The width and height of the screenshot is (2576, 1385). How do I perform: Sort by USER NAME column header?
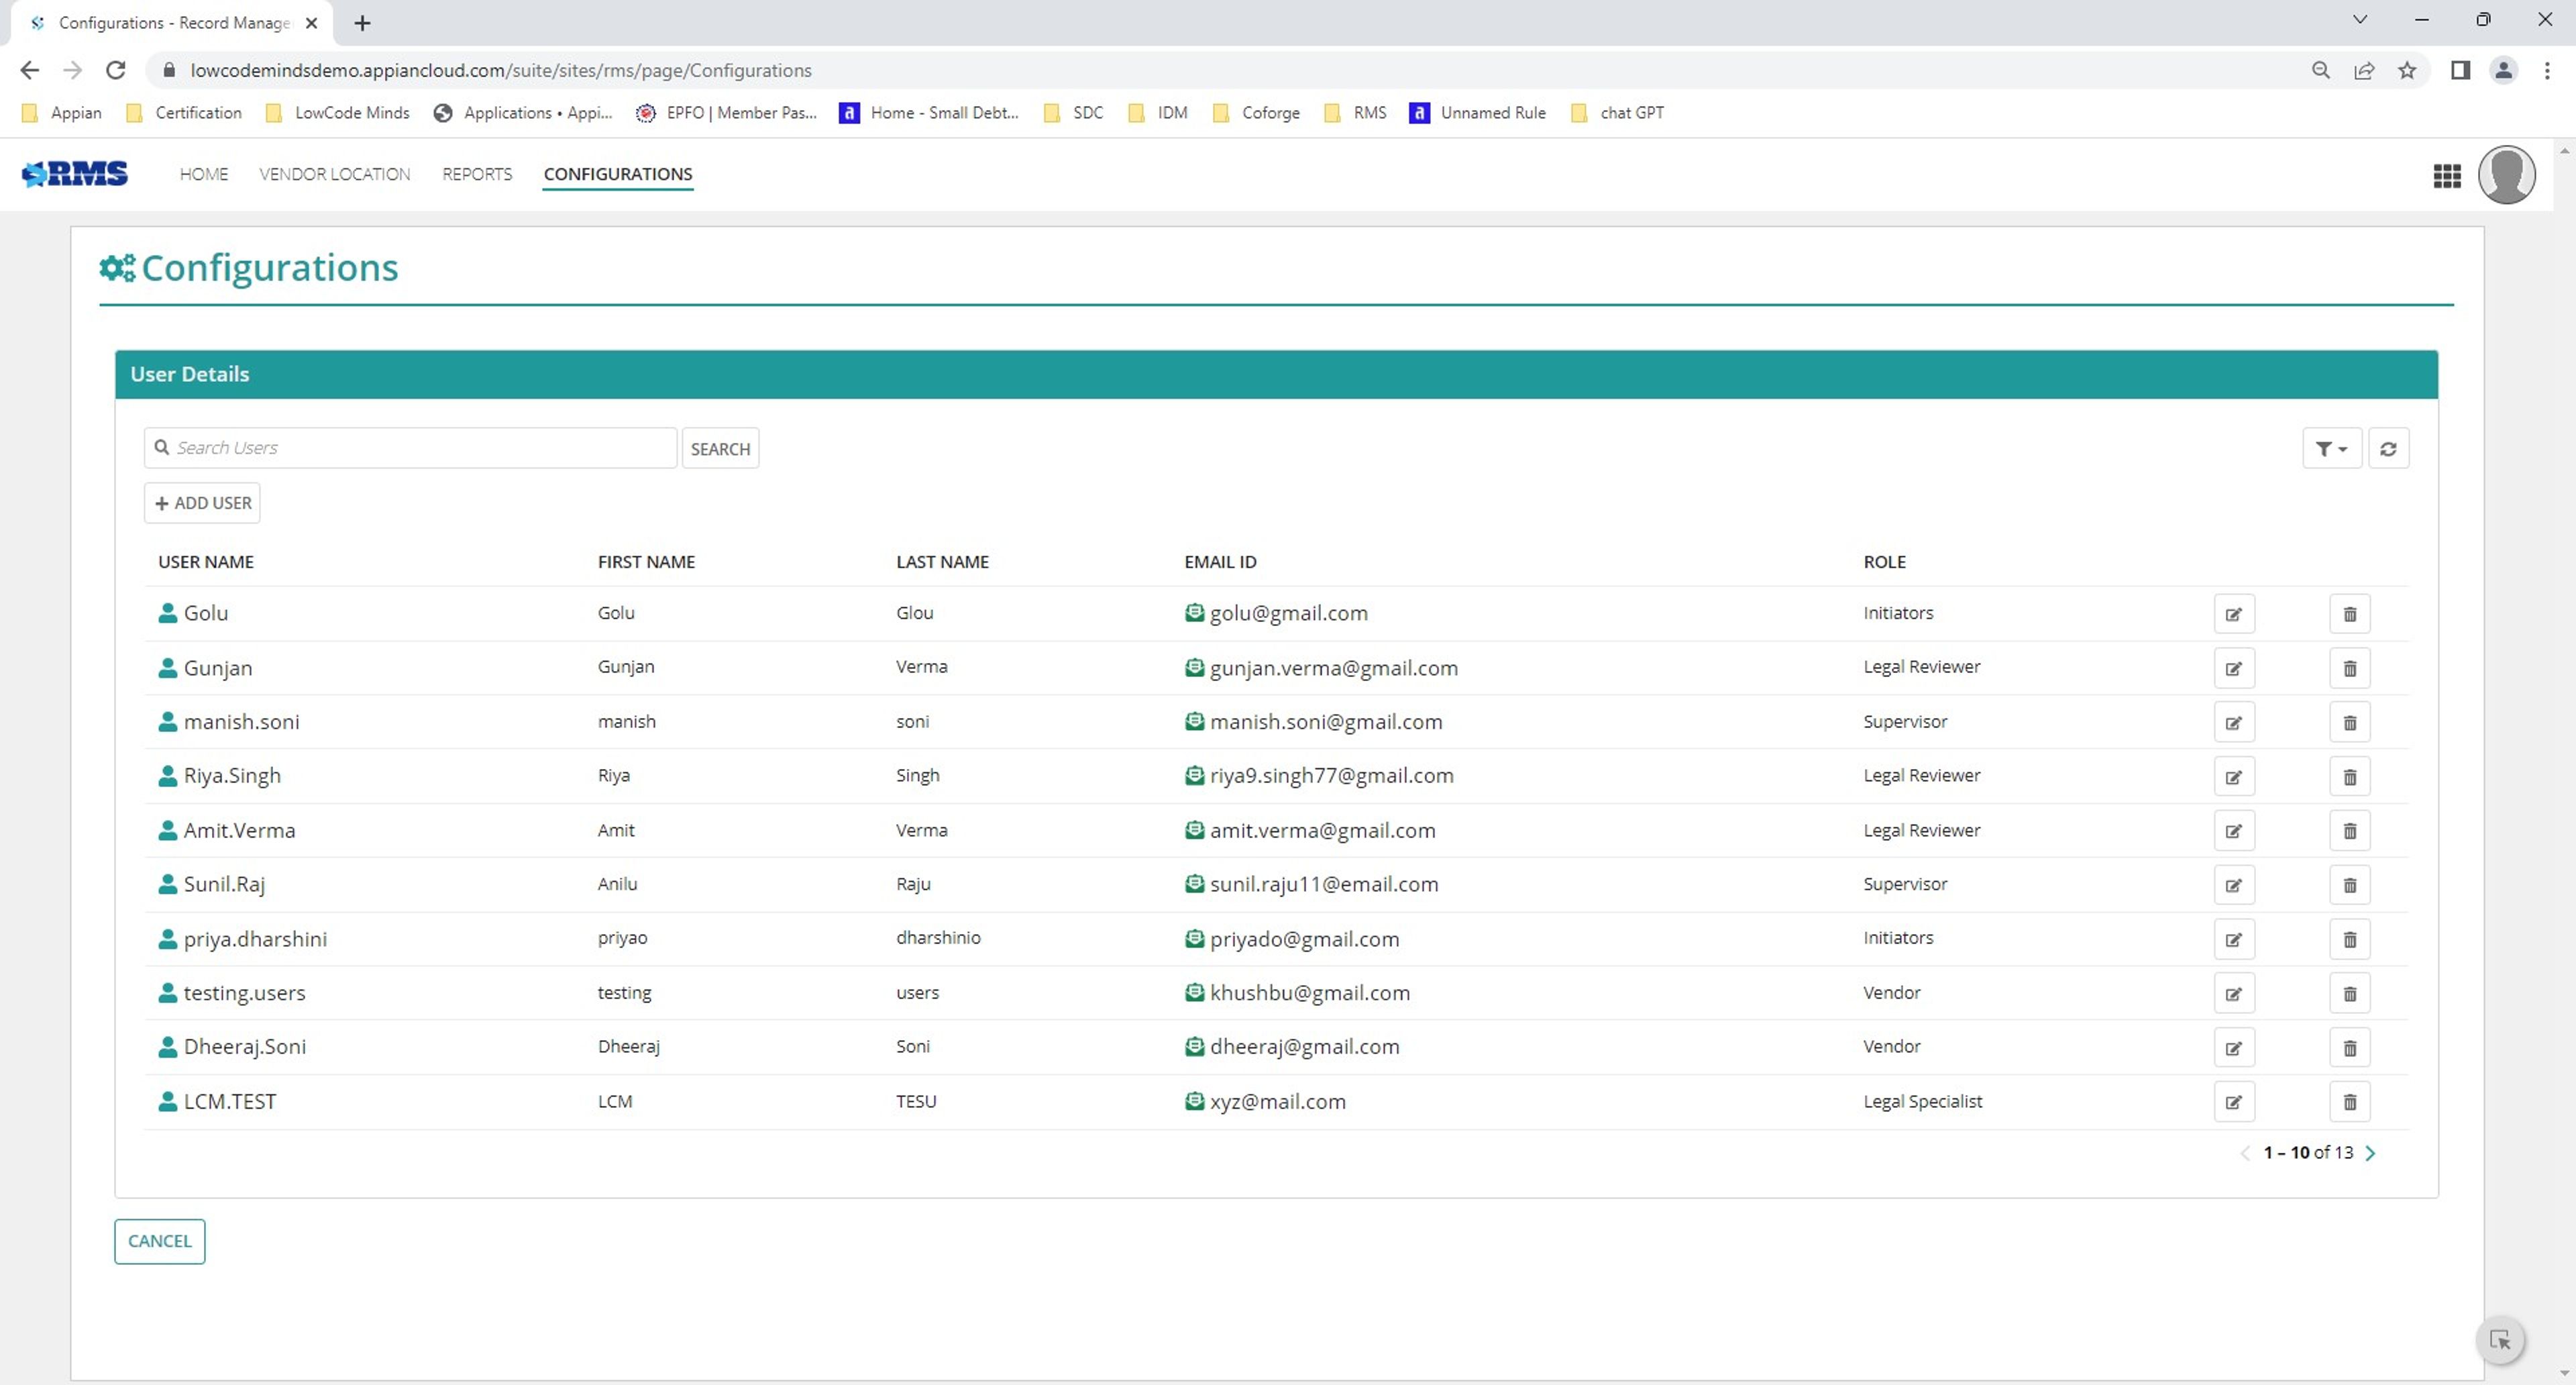pyautogui.click(x=206, y=562)
